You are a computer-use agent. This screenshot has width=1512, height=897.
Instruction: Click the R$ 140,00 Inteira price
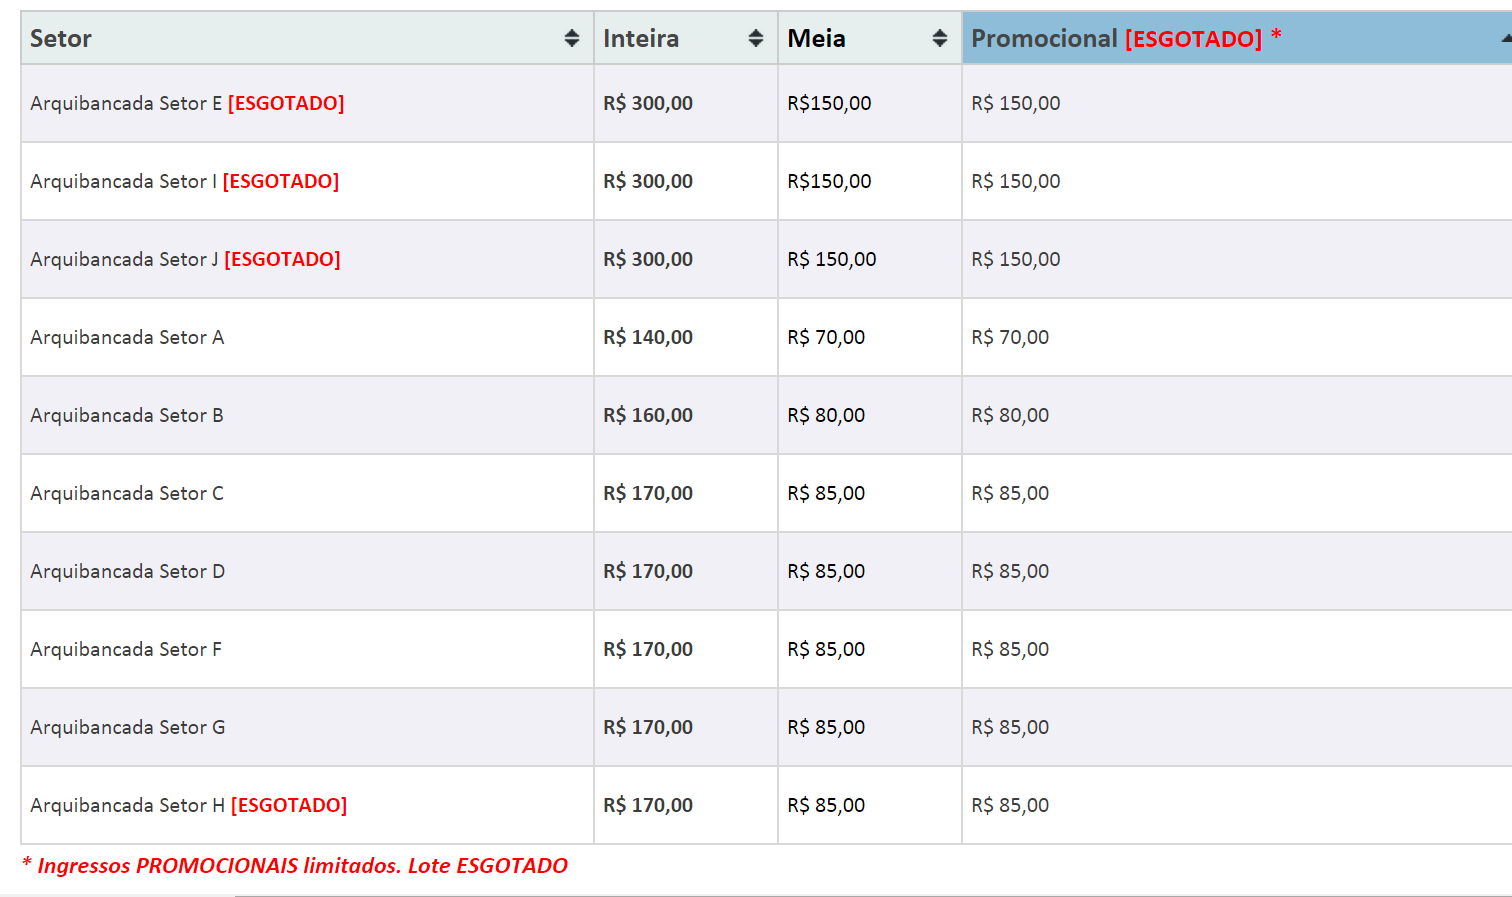648,337
